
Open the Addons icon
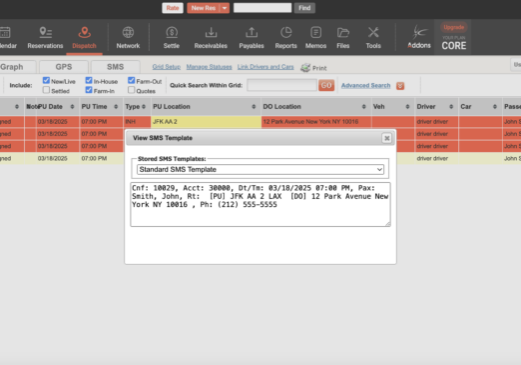(419, 32)
